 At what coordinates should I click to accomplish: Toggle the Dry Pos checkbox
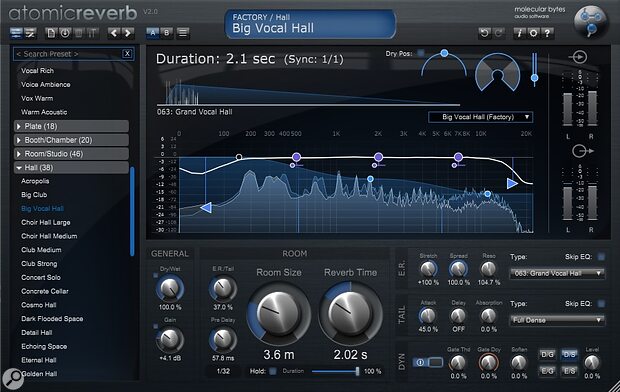[x=420, y=53]
